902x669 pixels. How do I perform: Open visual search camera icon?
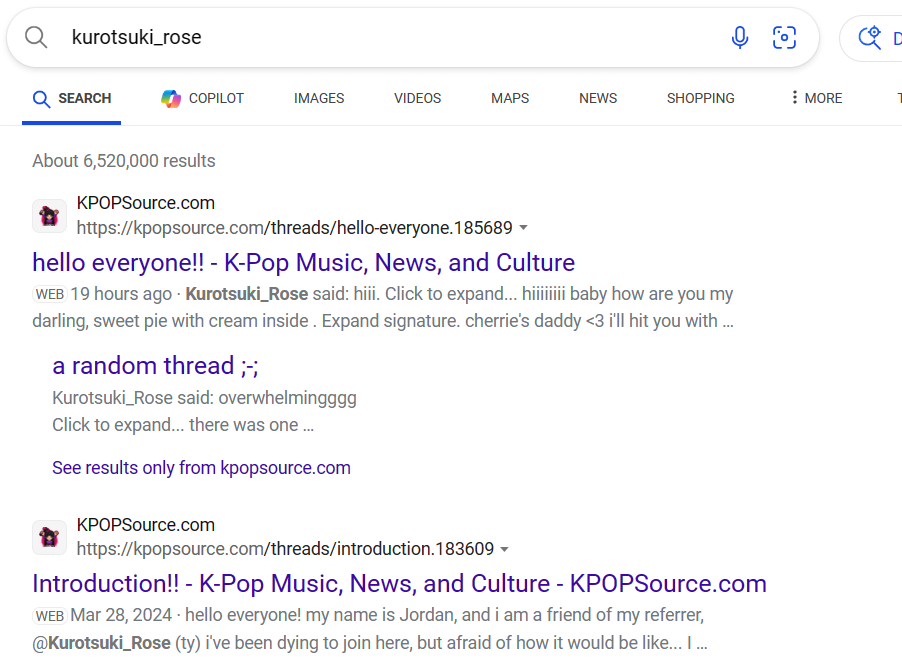coord(784,37)
